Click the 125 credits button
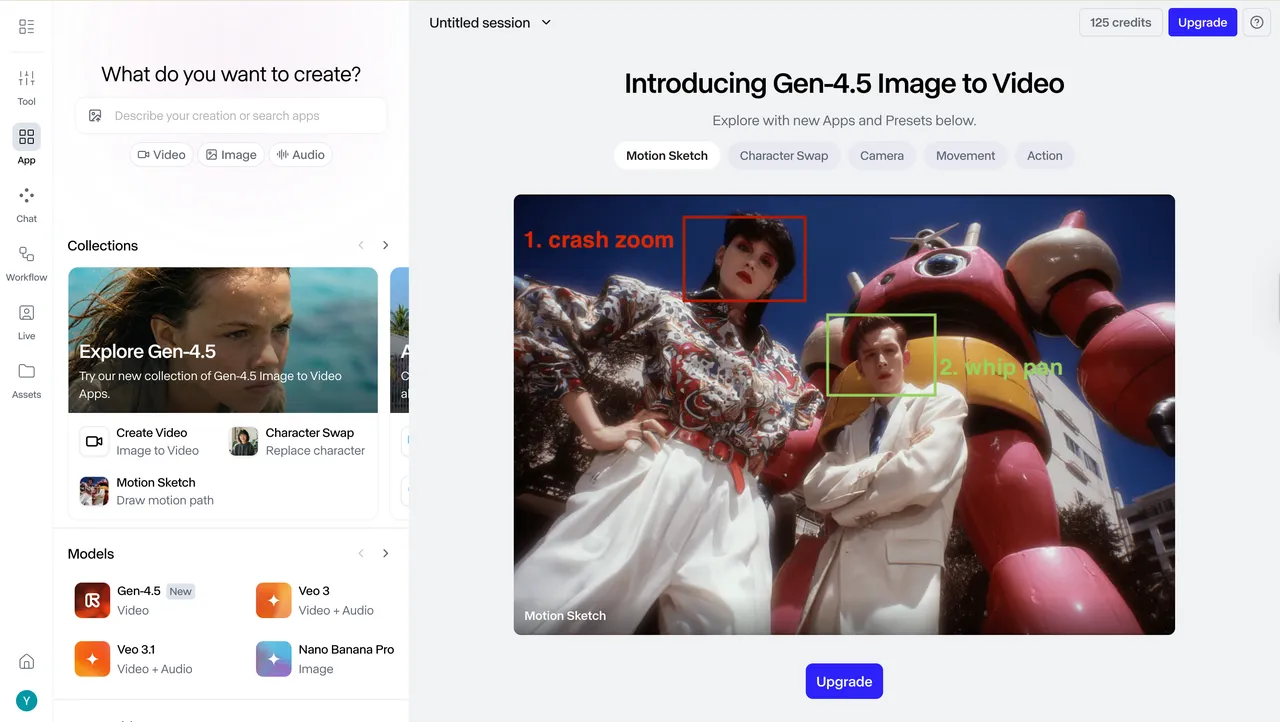 click(1120, 23)
